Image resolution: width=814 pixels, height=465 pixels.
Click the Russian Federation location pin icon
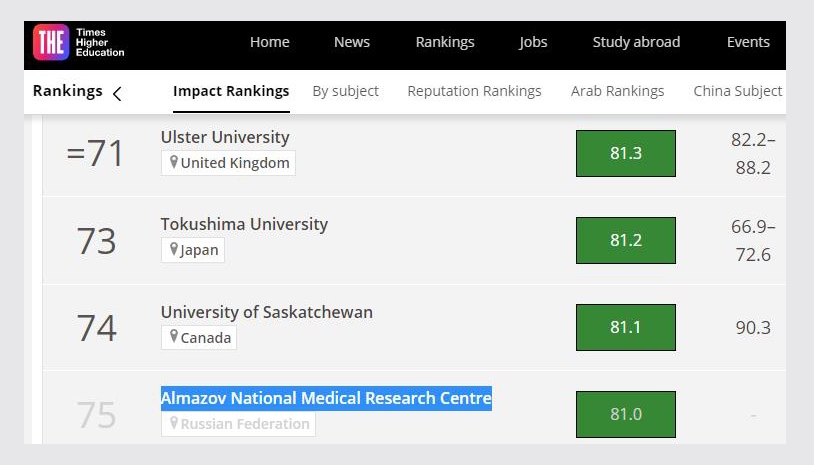pyautogui.click(x=173, y=424)
